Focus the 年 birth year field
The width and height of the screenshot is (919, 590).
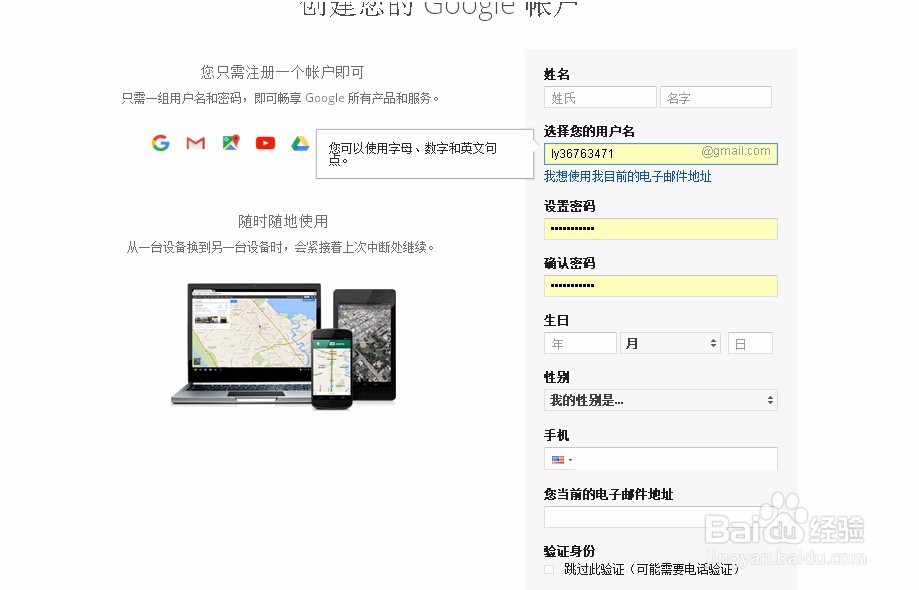pyautogui.click(x=580, y=343)
